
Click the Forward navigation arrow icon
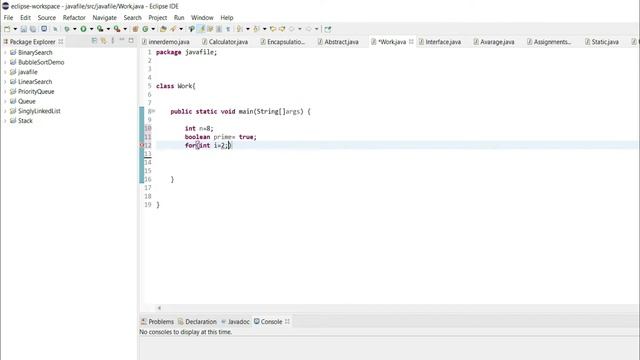[x=309, y=29]
